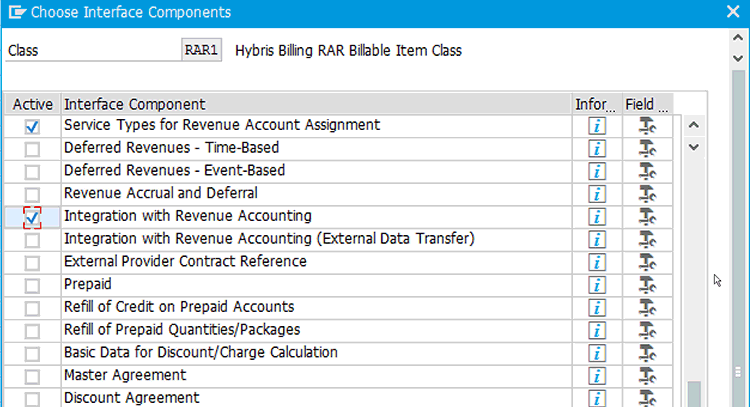Screen dimensions: 750x407
Task: Open the dialog window menu icon
Action: (x=16, y=13)
